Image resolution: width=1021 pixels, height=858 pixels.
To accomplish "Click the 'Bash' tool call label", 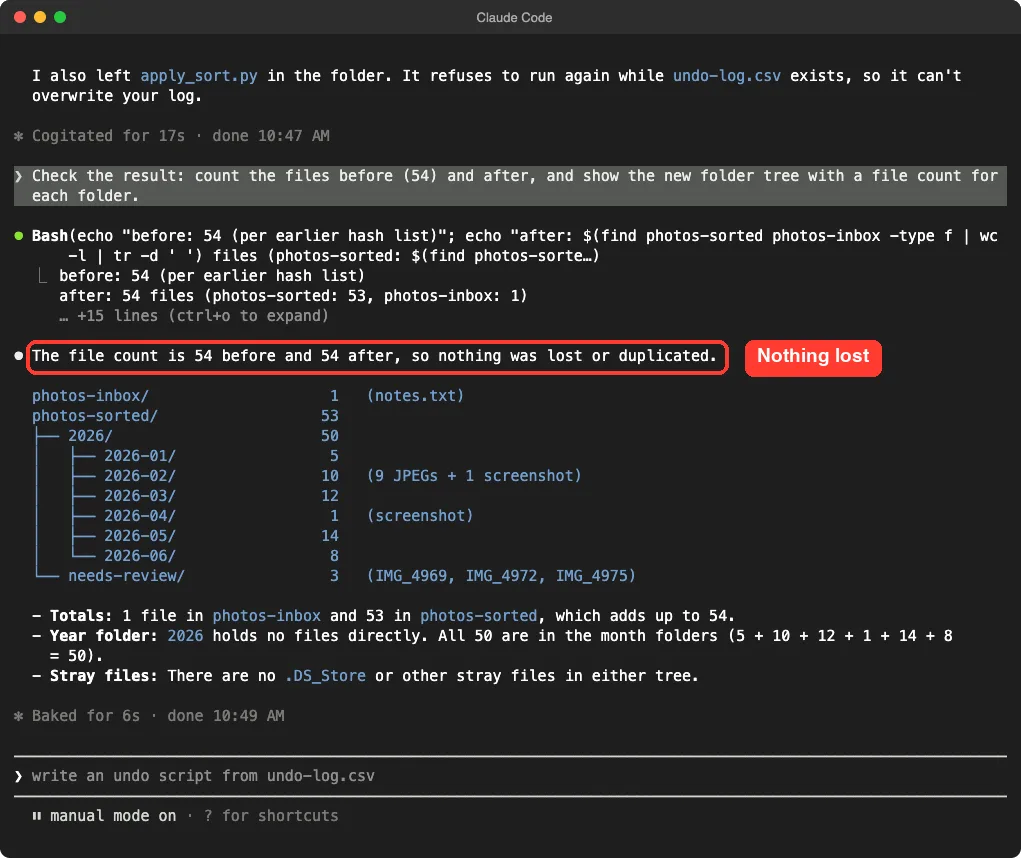I will (x=49, y=236).
